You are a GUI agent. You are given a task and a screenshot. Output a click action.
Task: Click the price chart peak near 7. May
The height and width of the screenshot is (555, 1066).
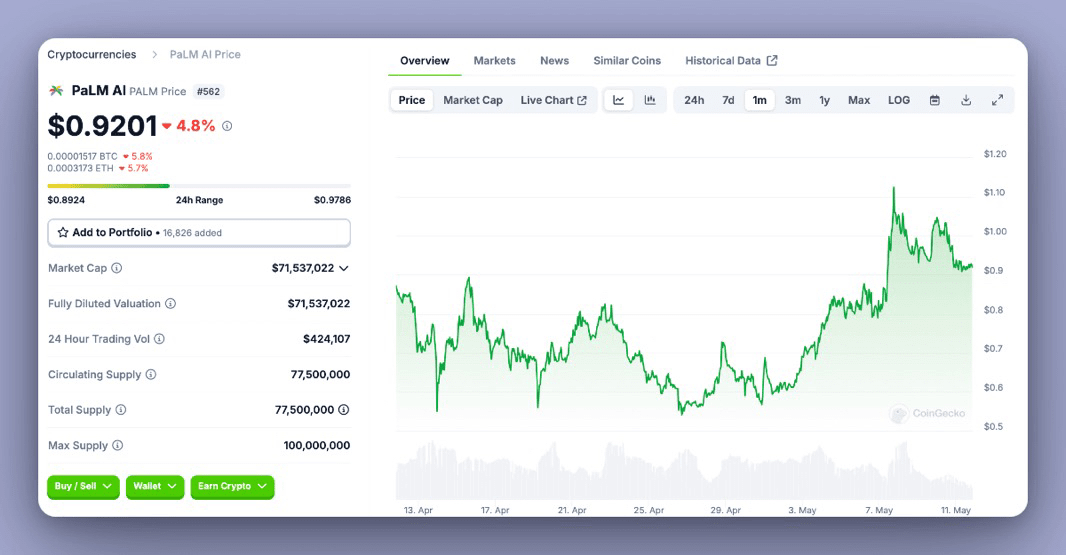click(893, 188)
